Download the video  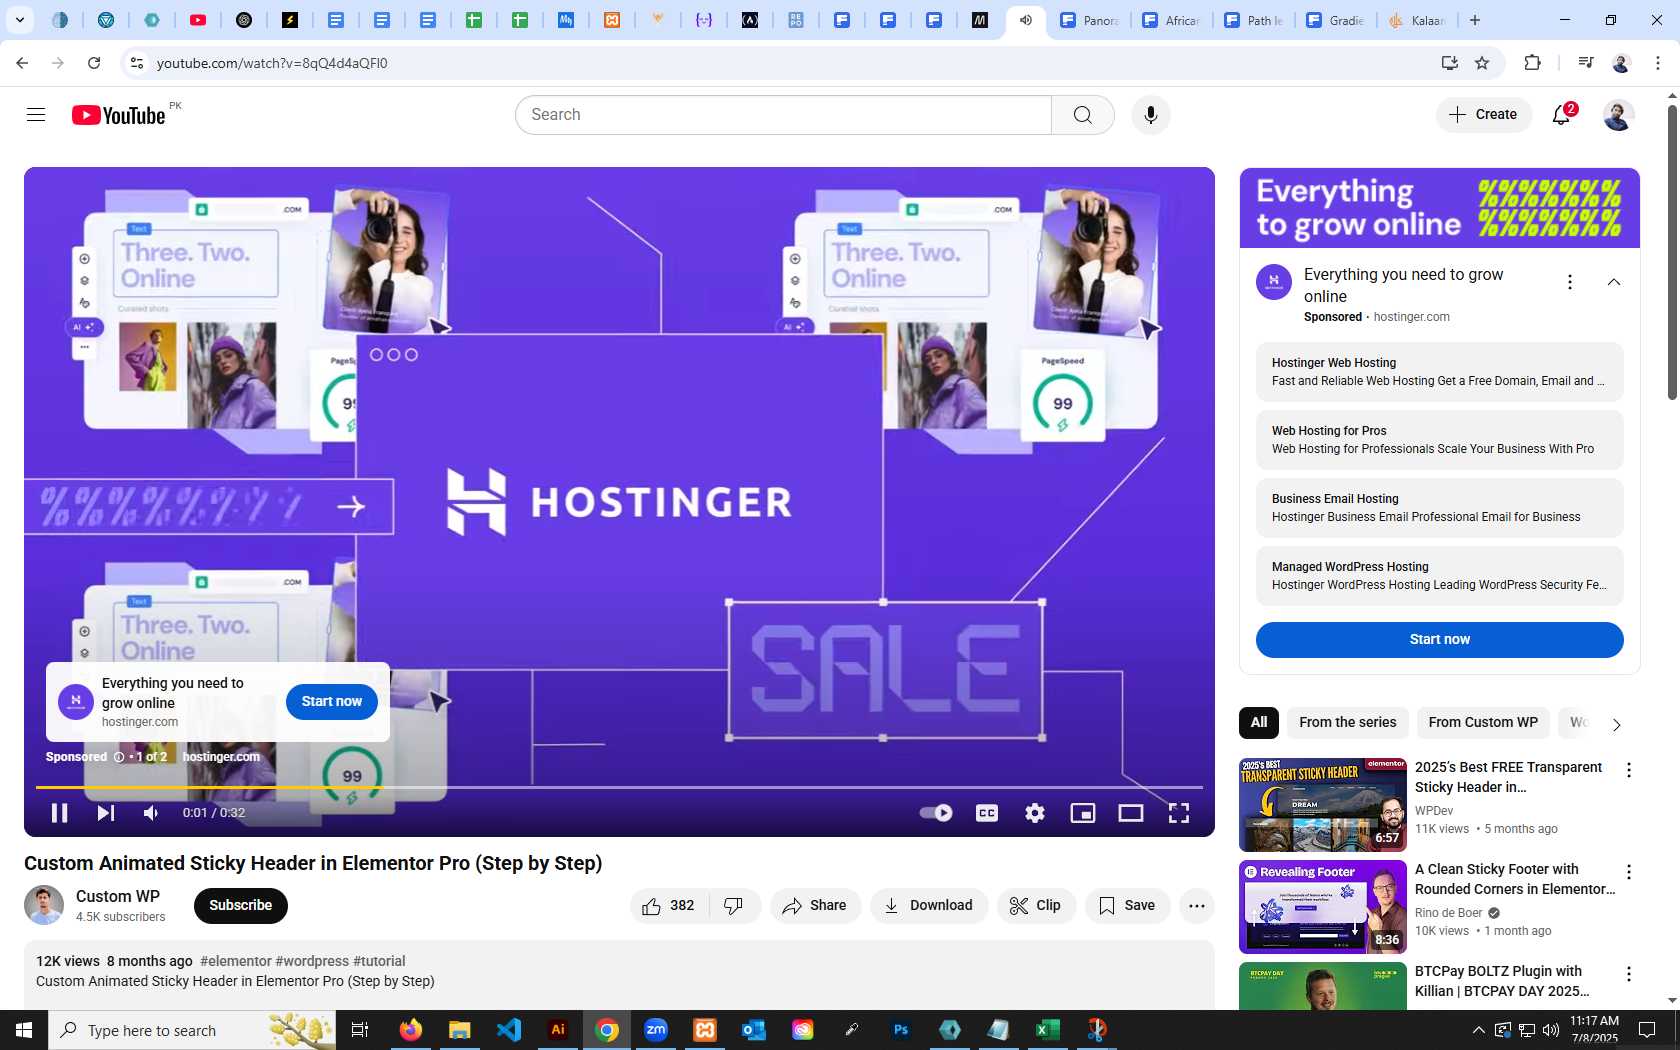[x=929, y=906]
